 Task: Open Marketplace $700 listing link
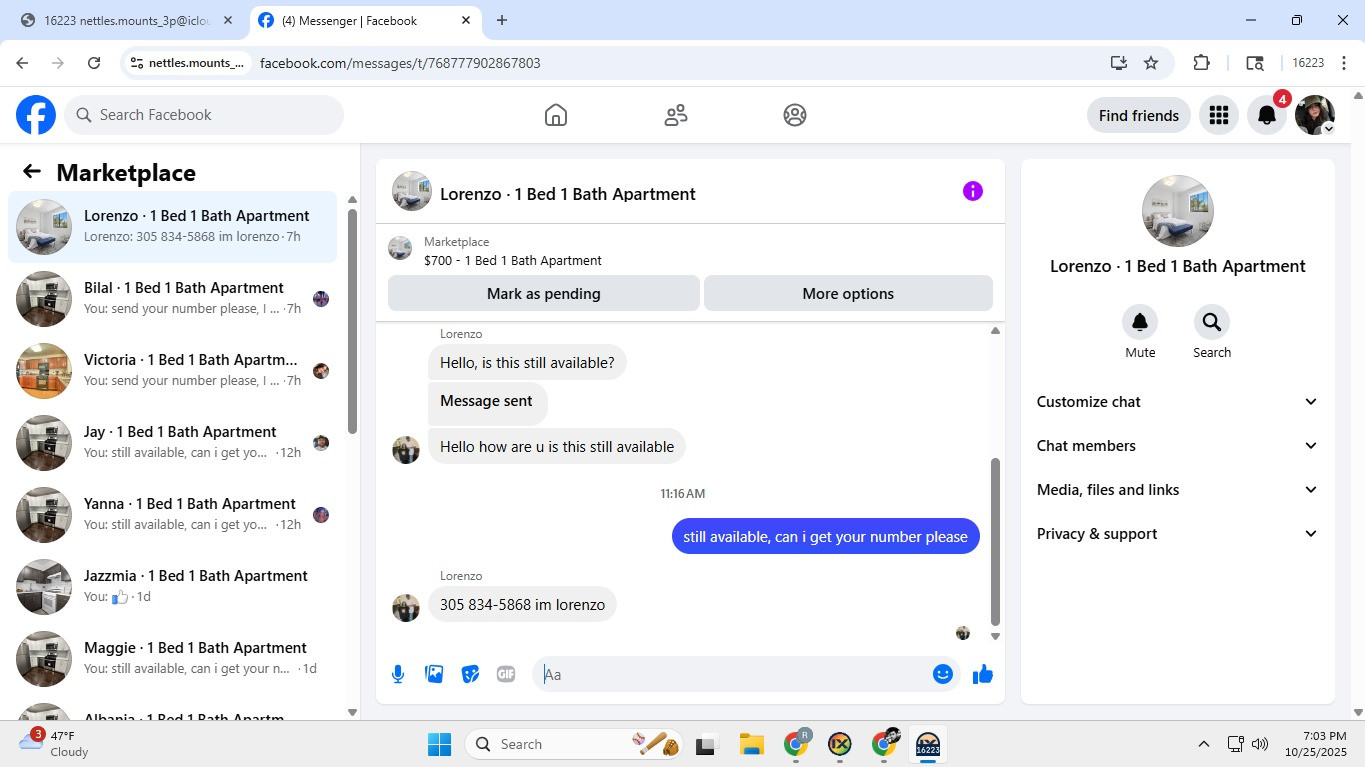(x=513, y=260)
